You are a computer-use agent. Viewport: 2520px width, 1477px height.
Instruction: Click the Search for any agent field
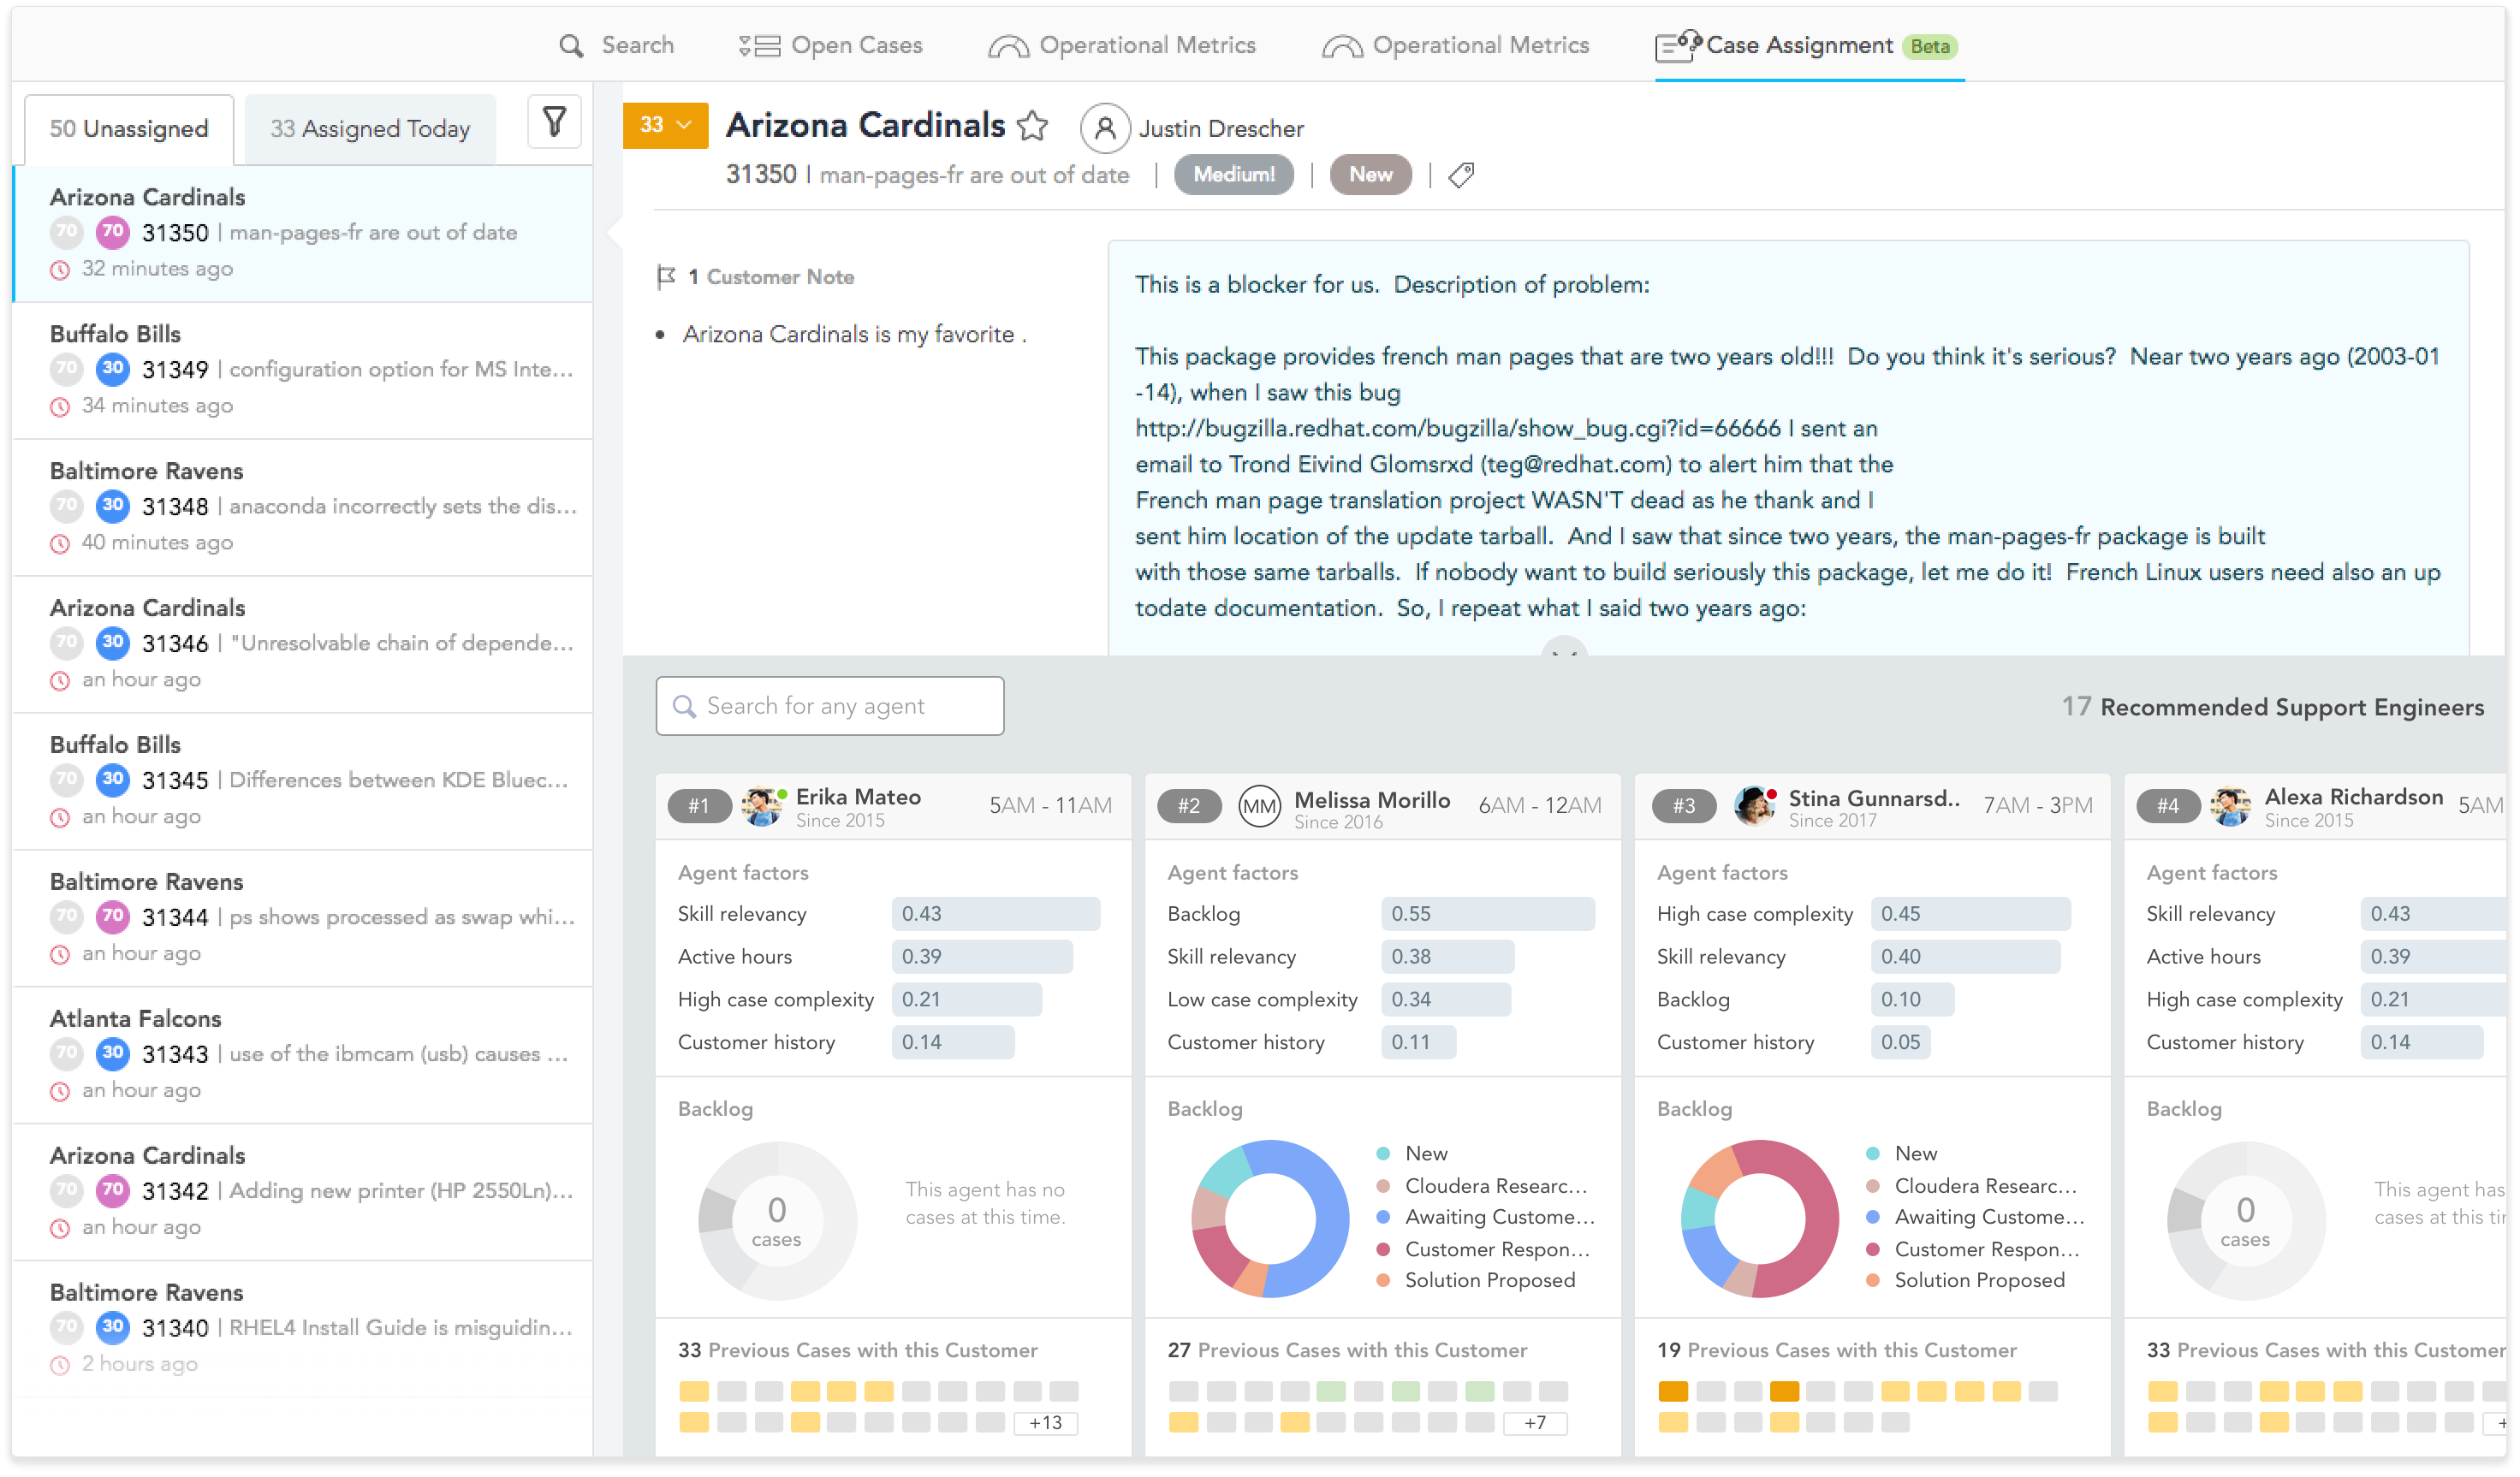tap(830, 707)
